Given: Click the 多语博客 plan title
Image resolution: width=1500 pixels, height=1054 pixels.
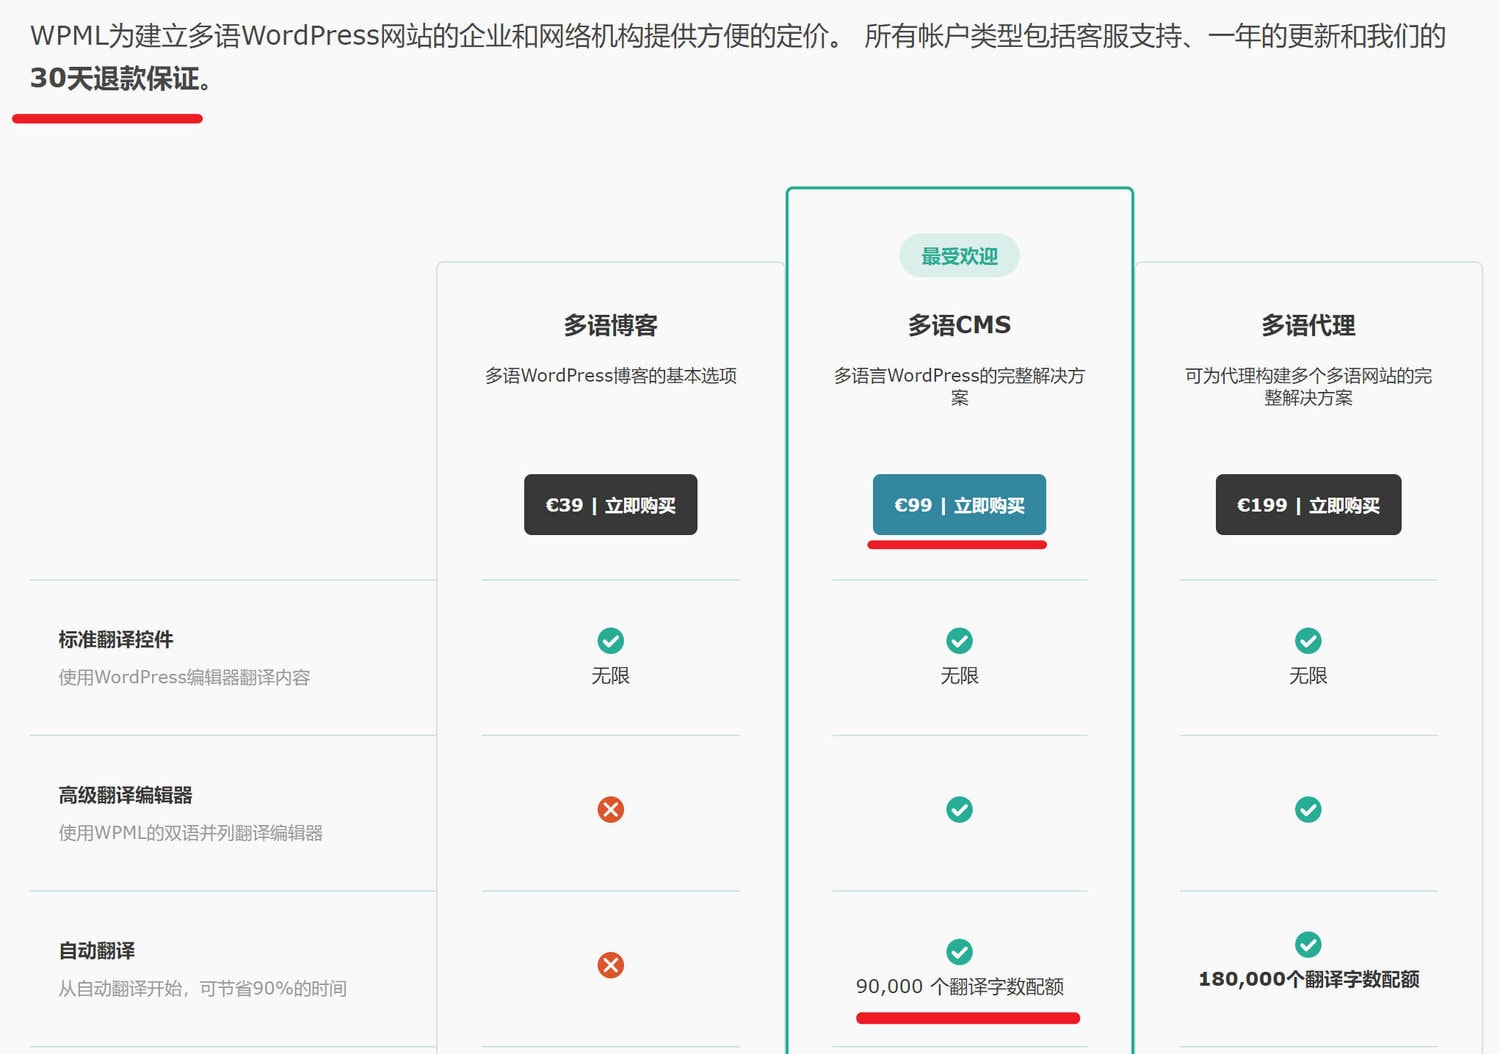Looking at the screenshot, I should tap(610, 325).
